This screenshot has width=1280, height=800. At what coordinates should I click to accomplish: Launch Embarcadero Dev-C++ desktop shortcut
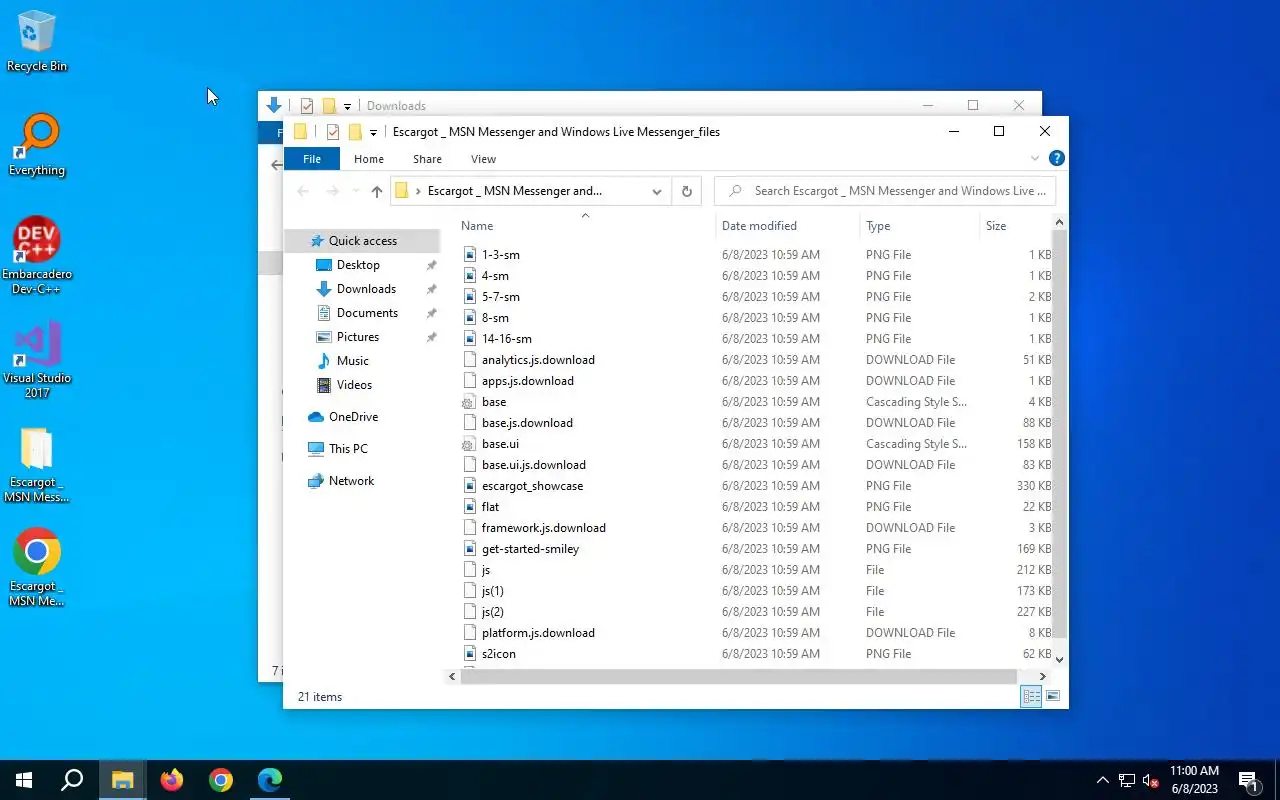pyautogui.click(x=37, y=256)
